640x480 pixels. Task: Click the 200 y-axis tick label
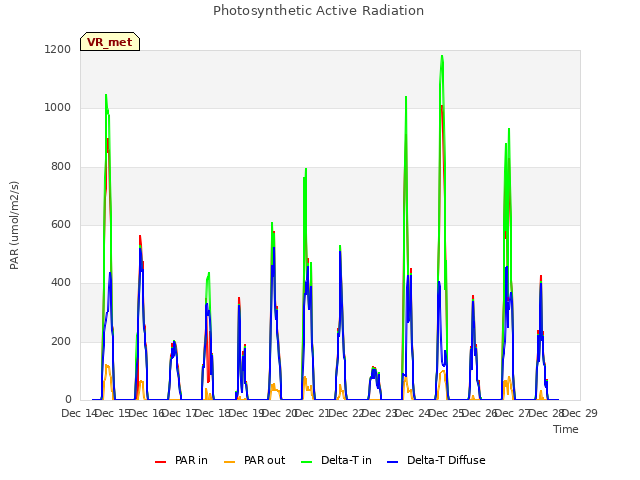[x=61, y=341]
